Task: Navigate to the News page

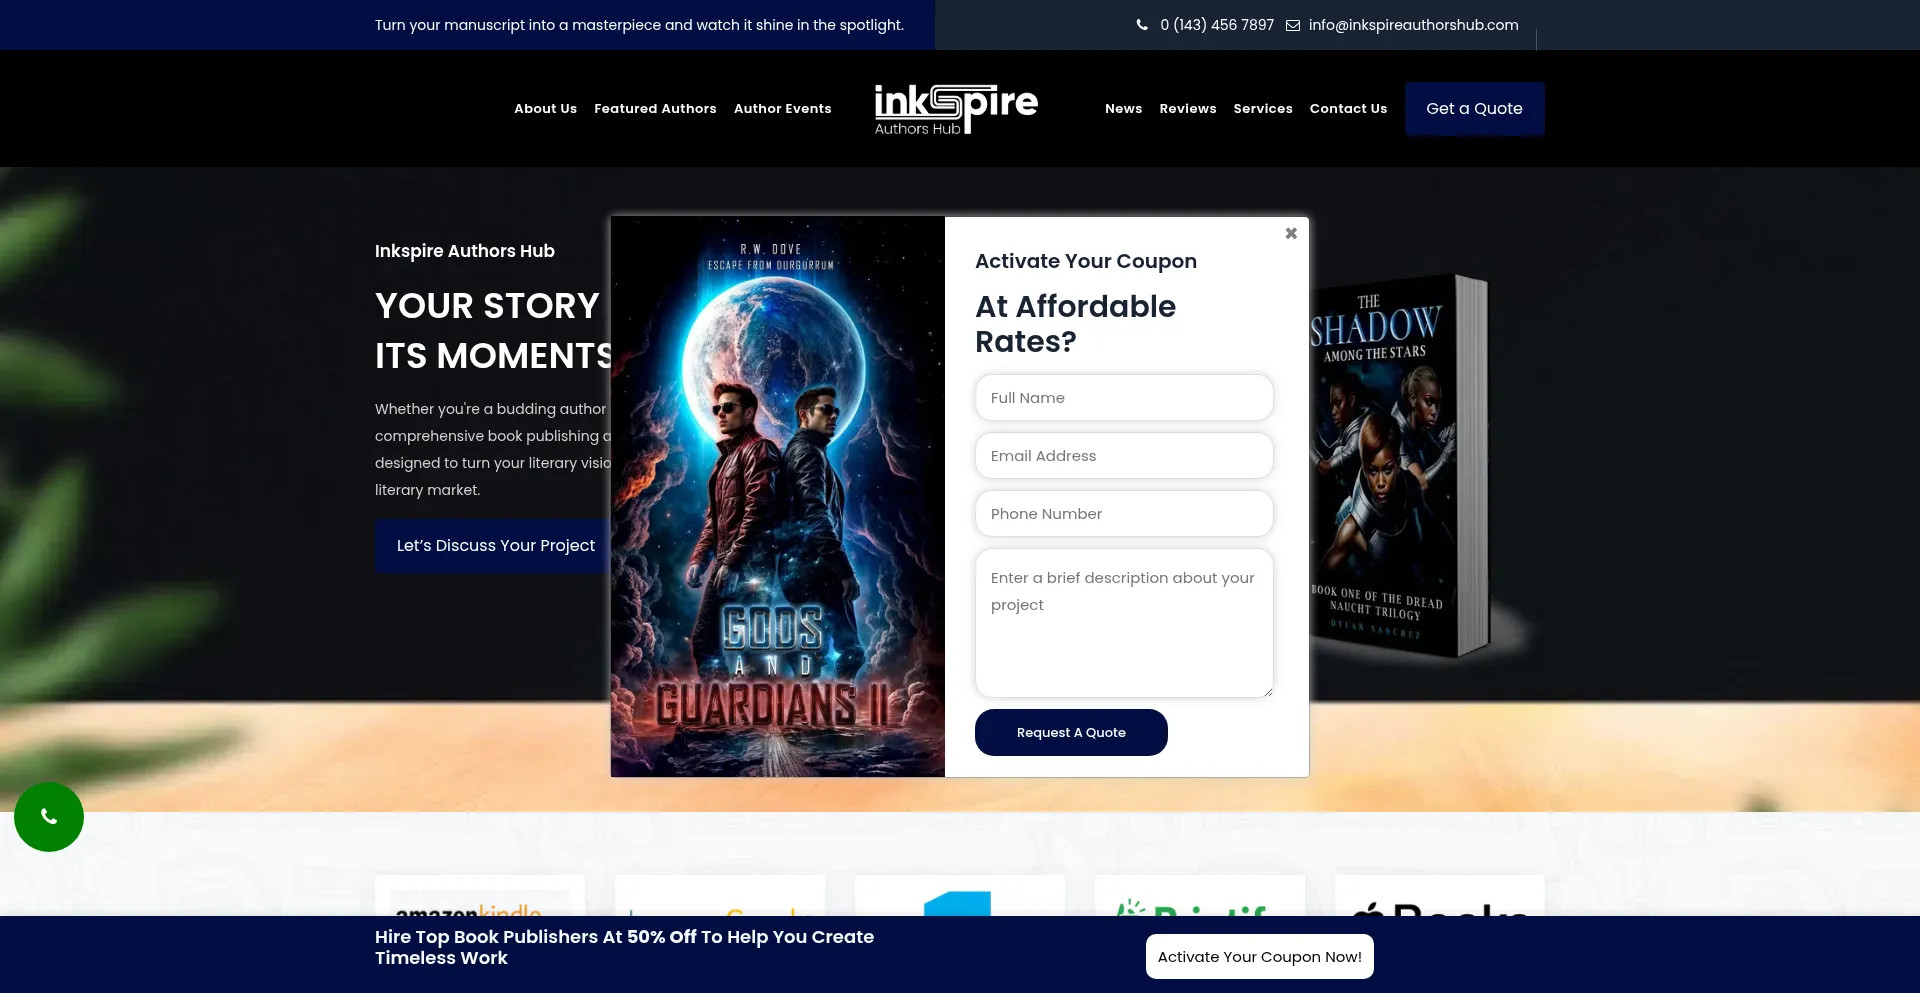Action: (x=1123, y=109)
